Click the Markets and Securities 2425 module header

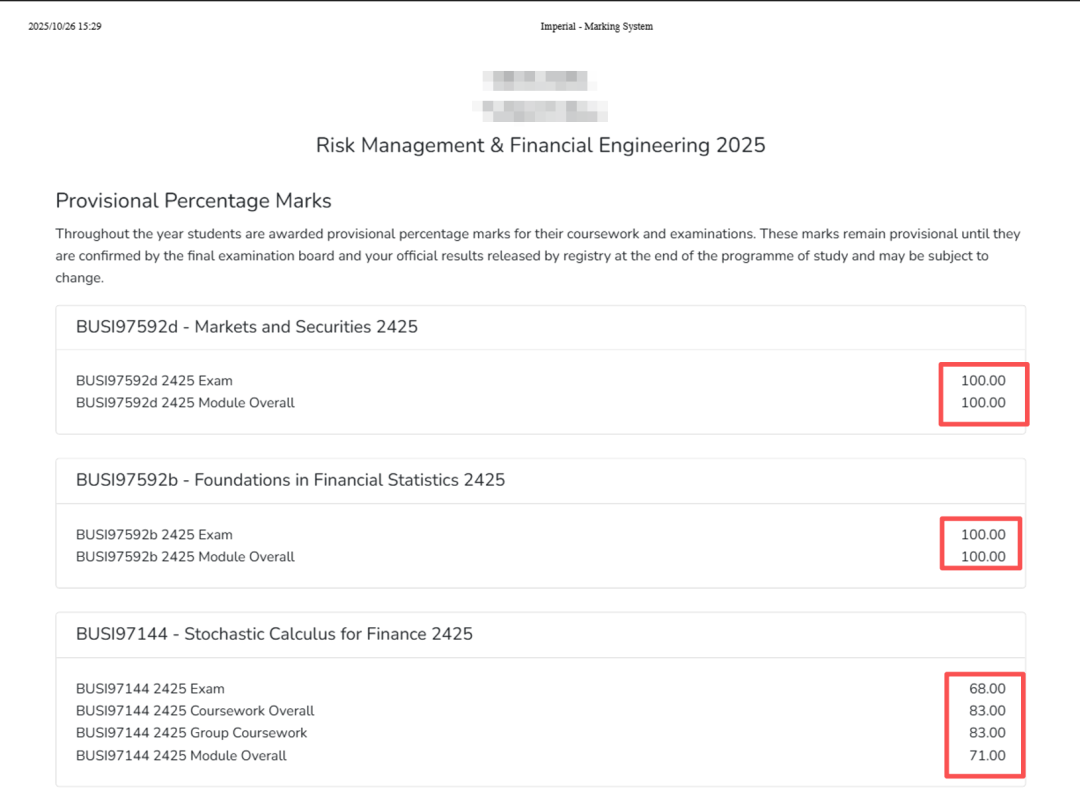tap(246, 327)
